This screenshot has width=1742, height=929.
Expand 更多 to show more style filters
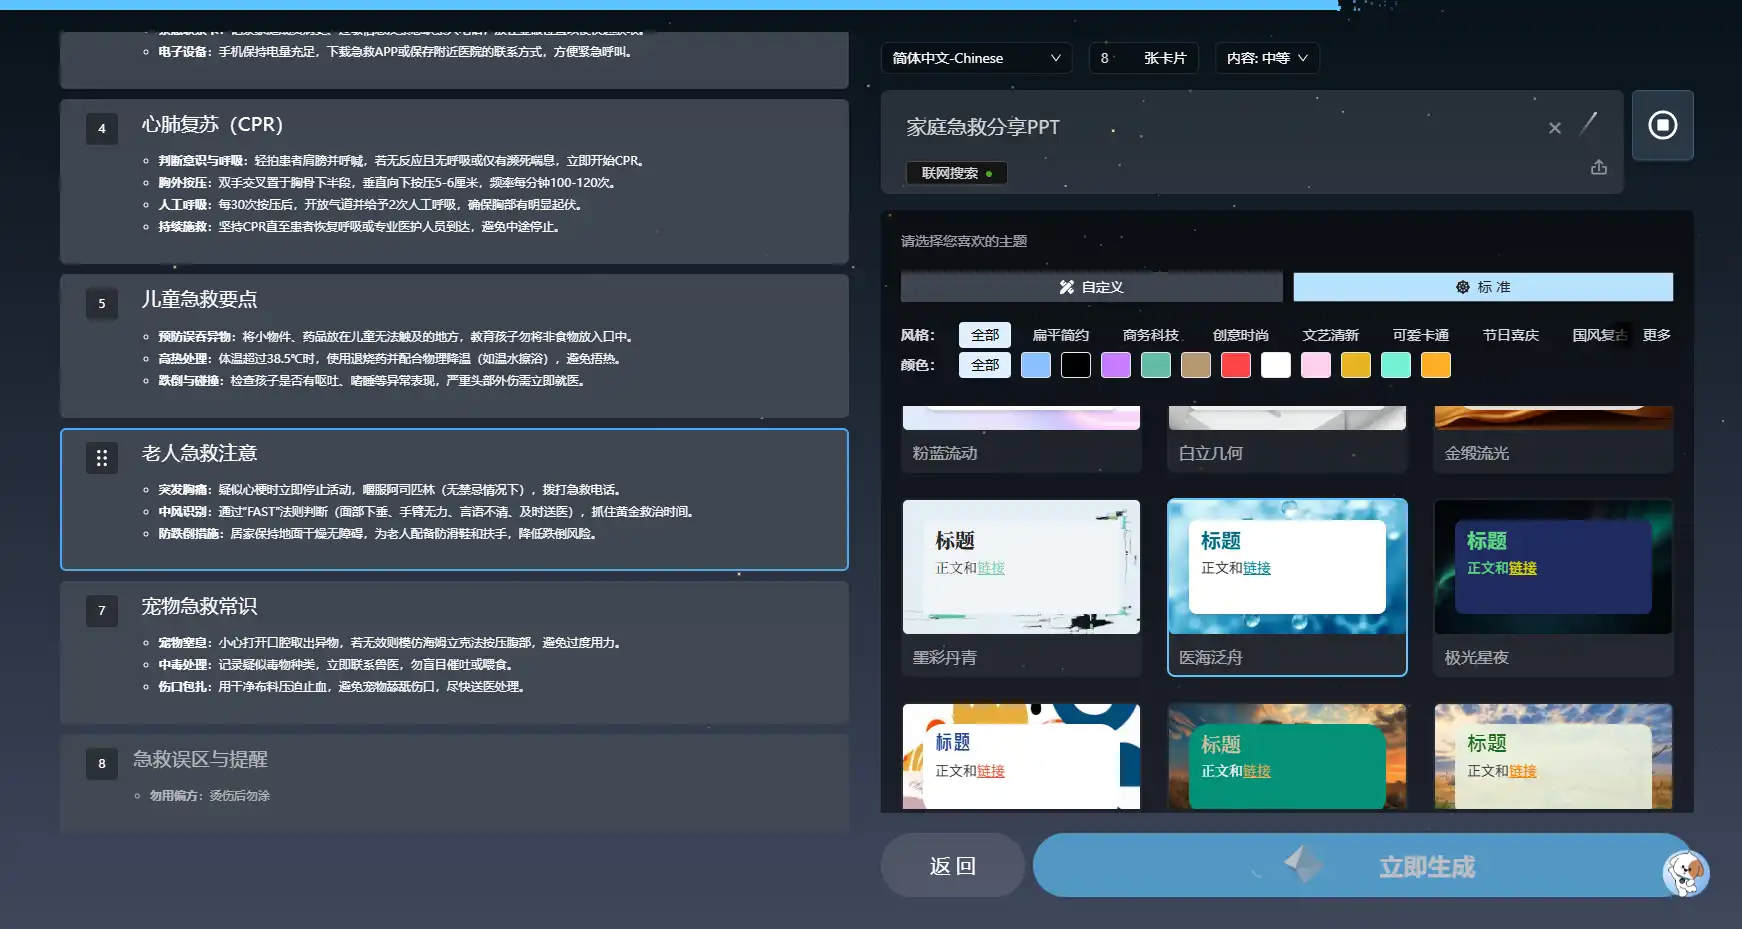point(1656,334)
